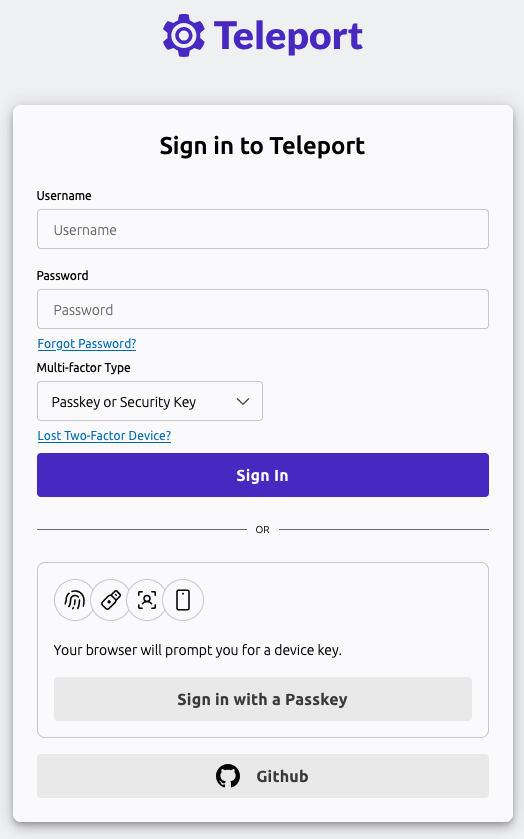Viewport: 524px width, 839px height.
Task: Click the Username field label
Action: pyautogui.click(x=64, y=196)
